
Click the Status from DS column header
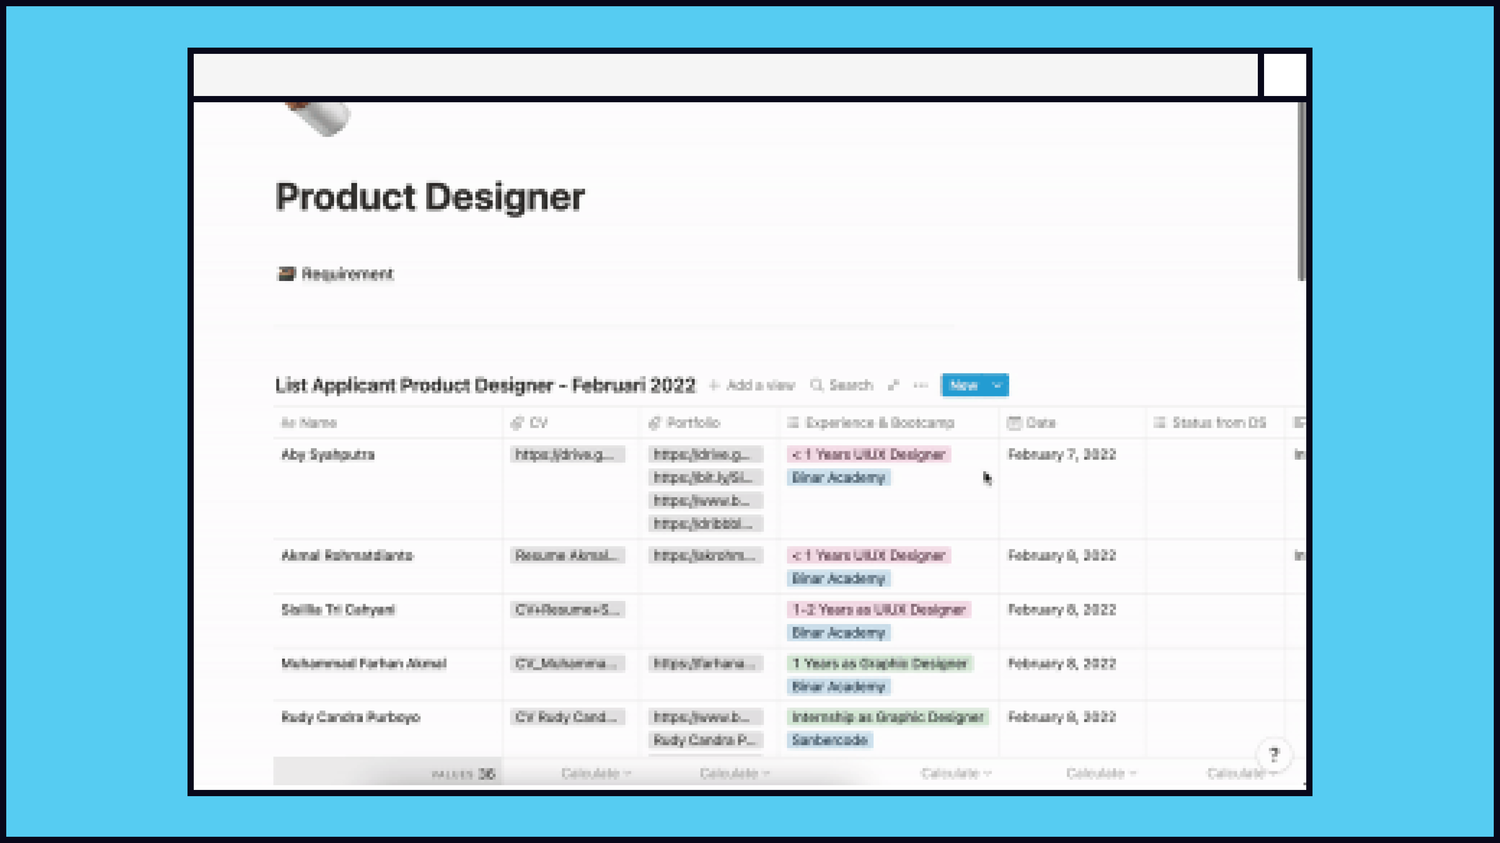pos(1215,423)
